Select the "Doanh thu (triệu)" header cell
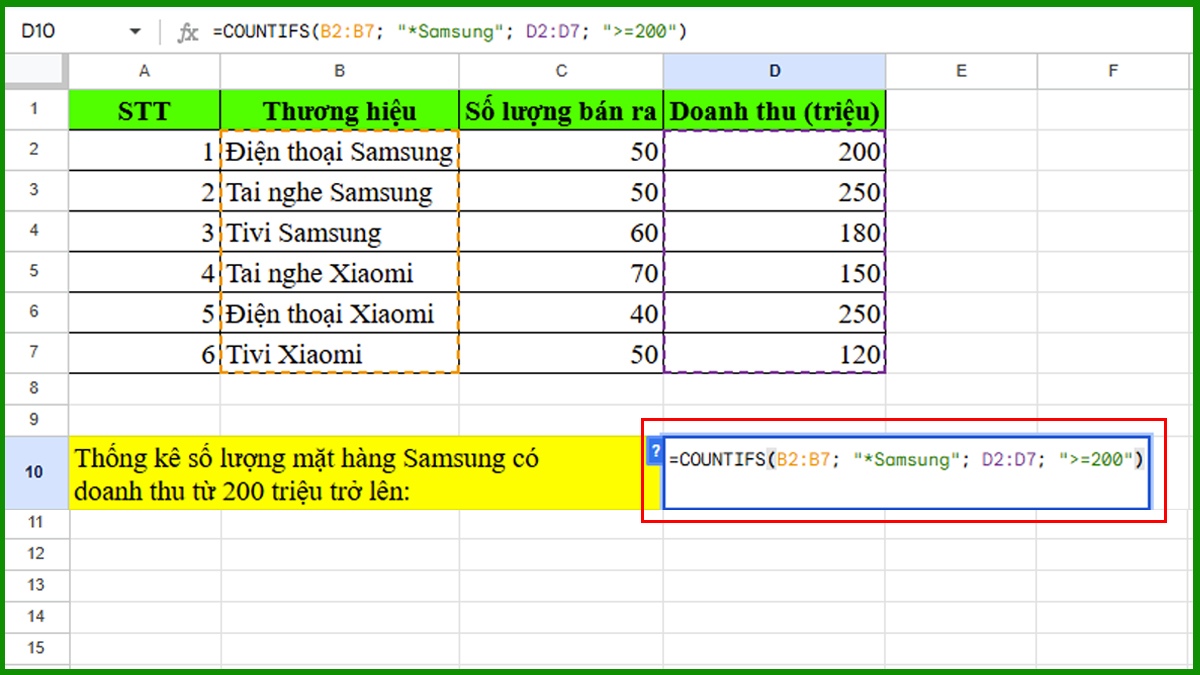The height and width of the screenshot is (675, 1200). (x=775, y=111)
